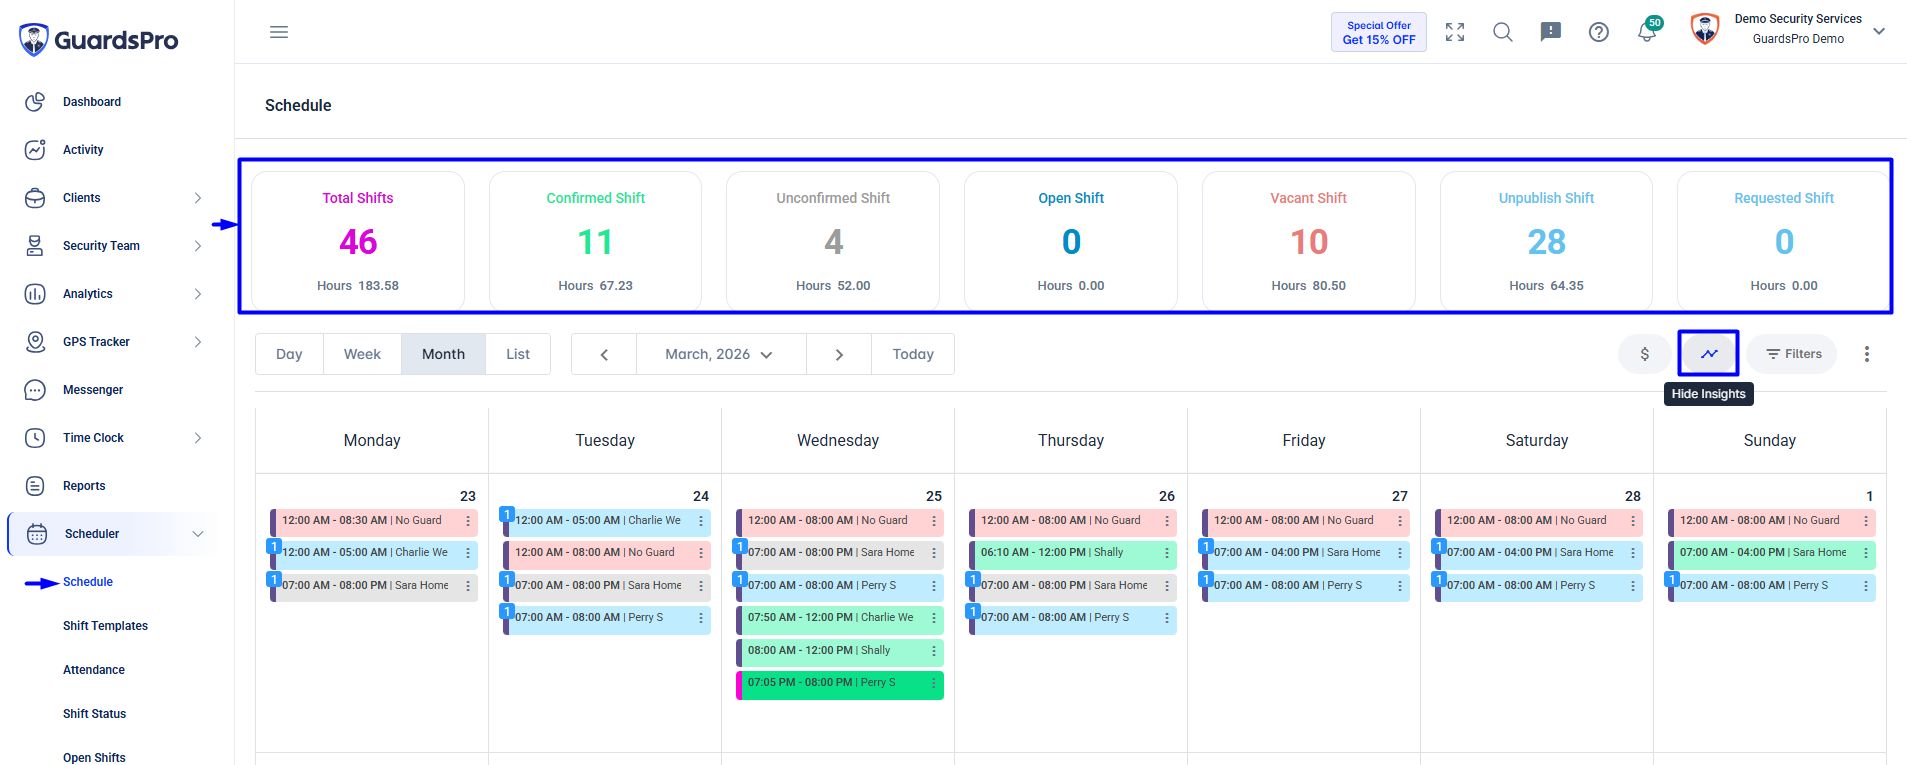Click the help question mark icon
This screenshot has width=1907, height=765.
coord(1599,32)
